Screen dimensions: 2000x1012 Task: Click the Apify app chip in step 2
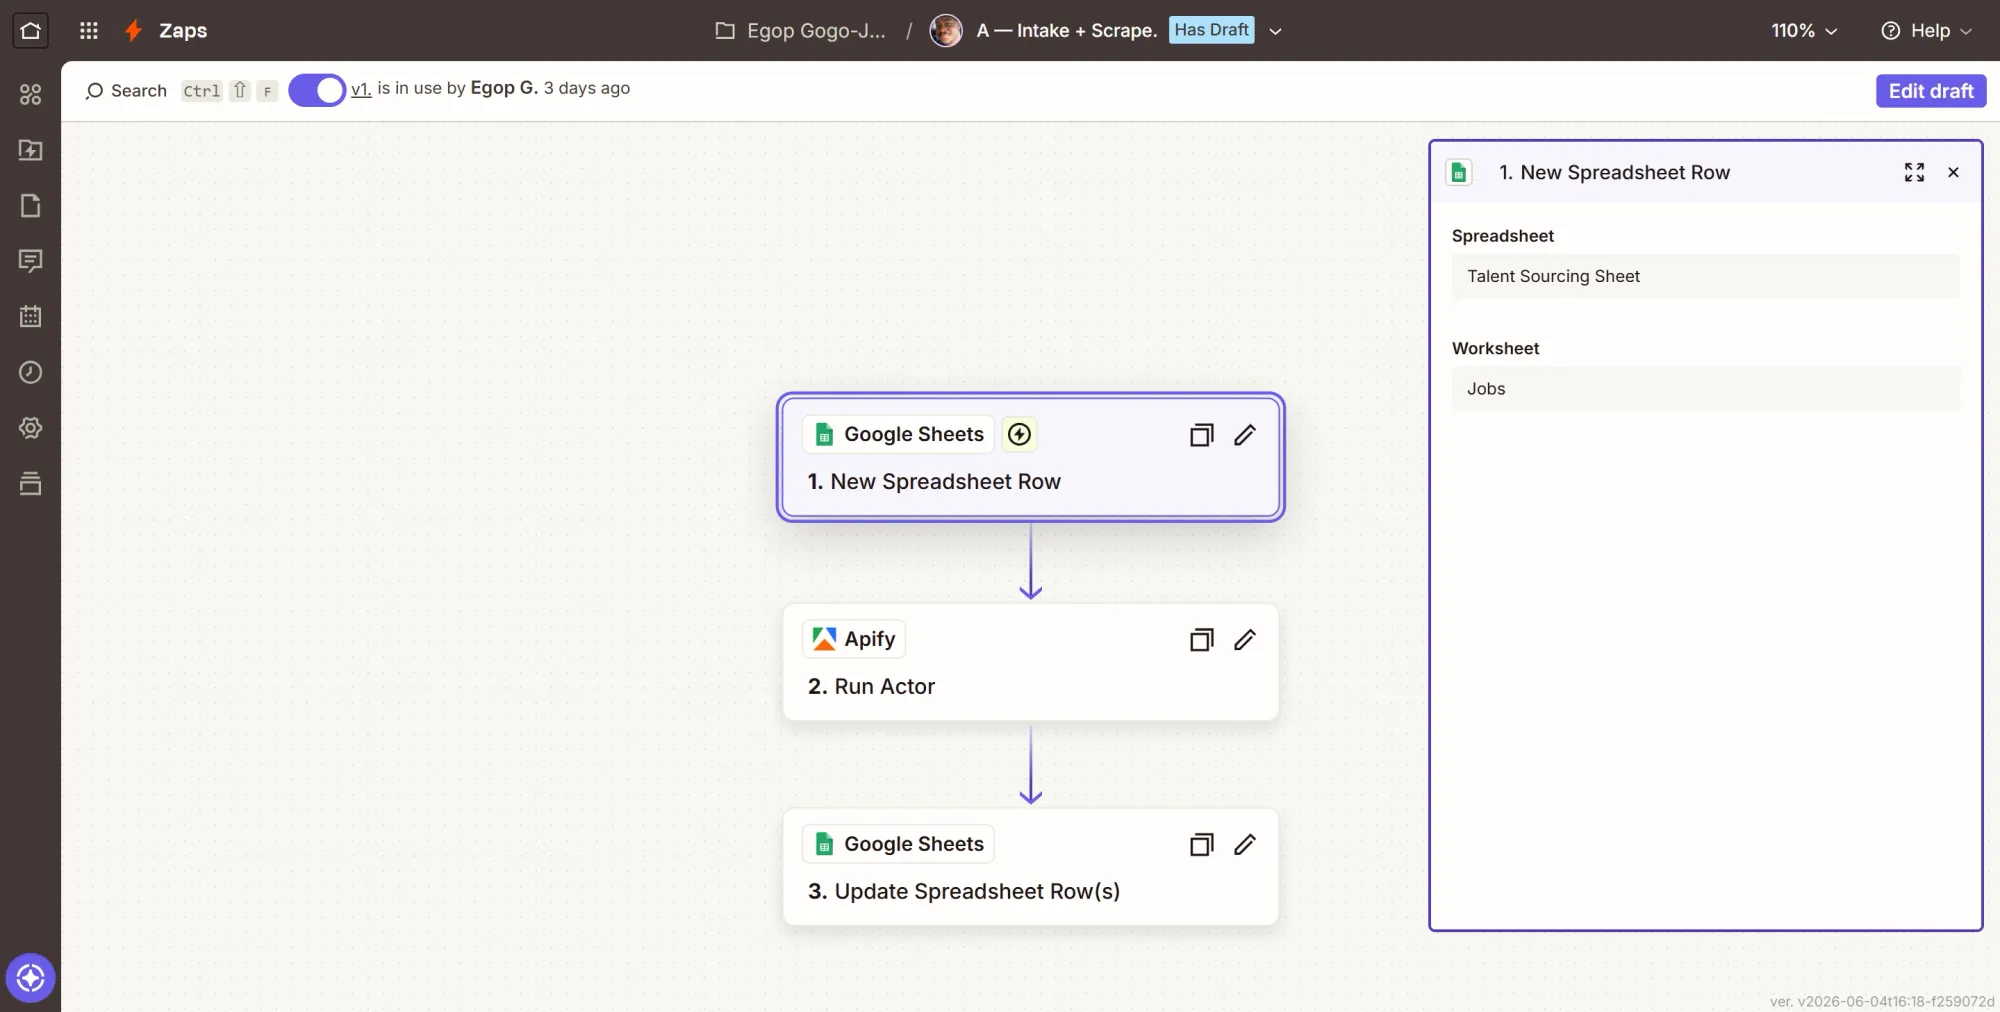[x=854, y=639]
